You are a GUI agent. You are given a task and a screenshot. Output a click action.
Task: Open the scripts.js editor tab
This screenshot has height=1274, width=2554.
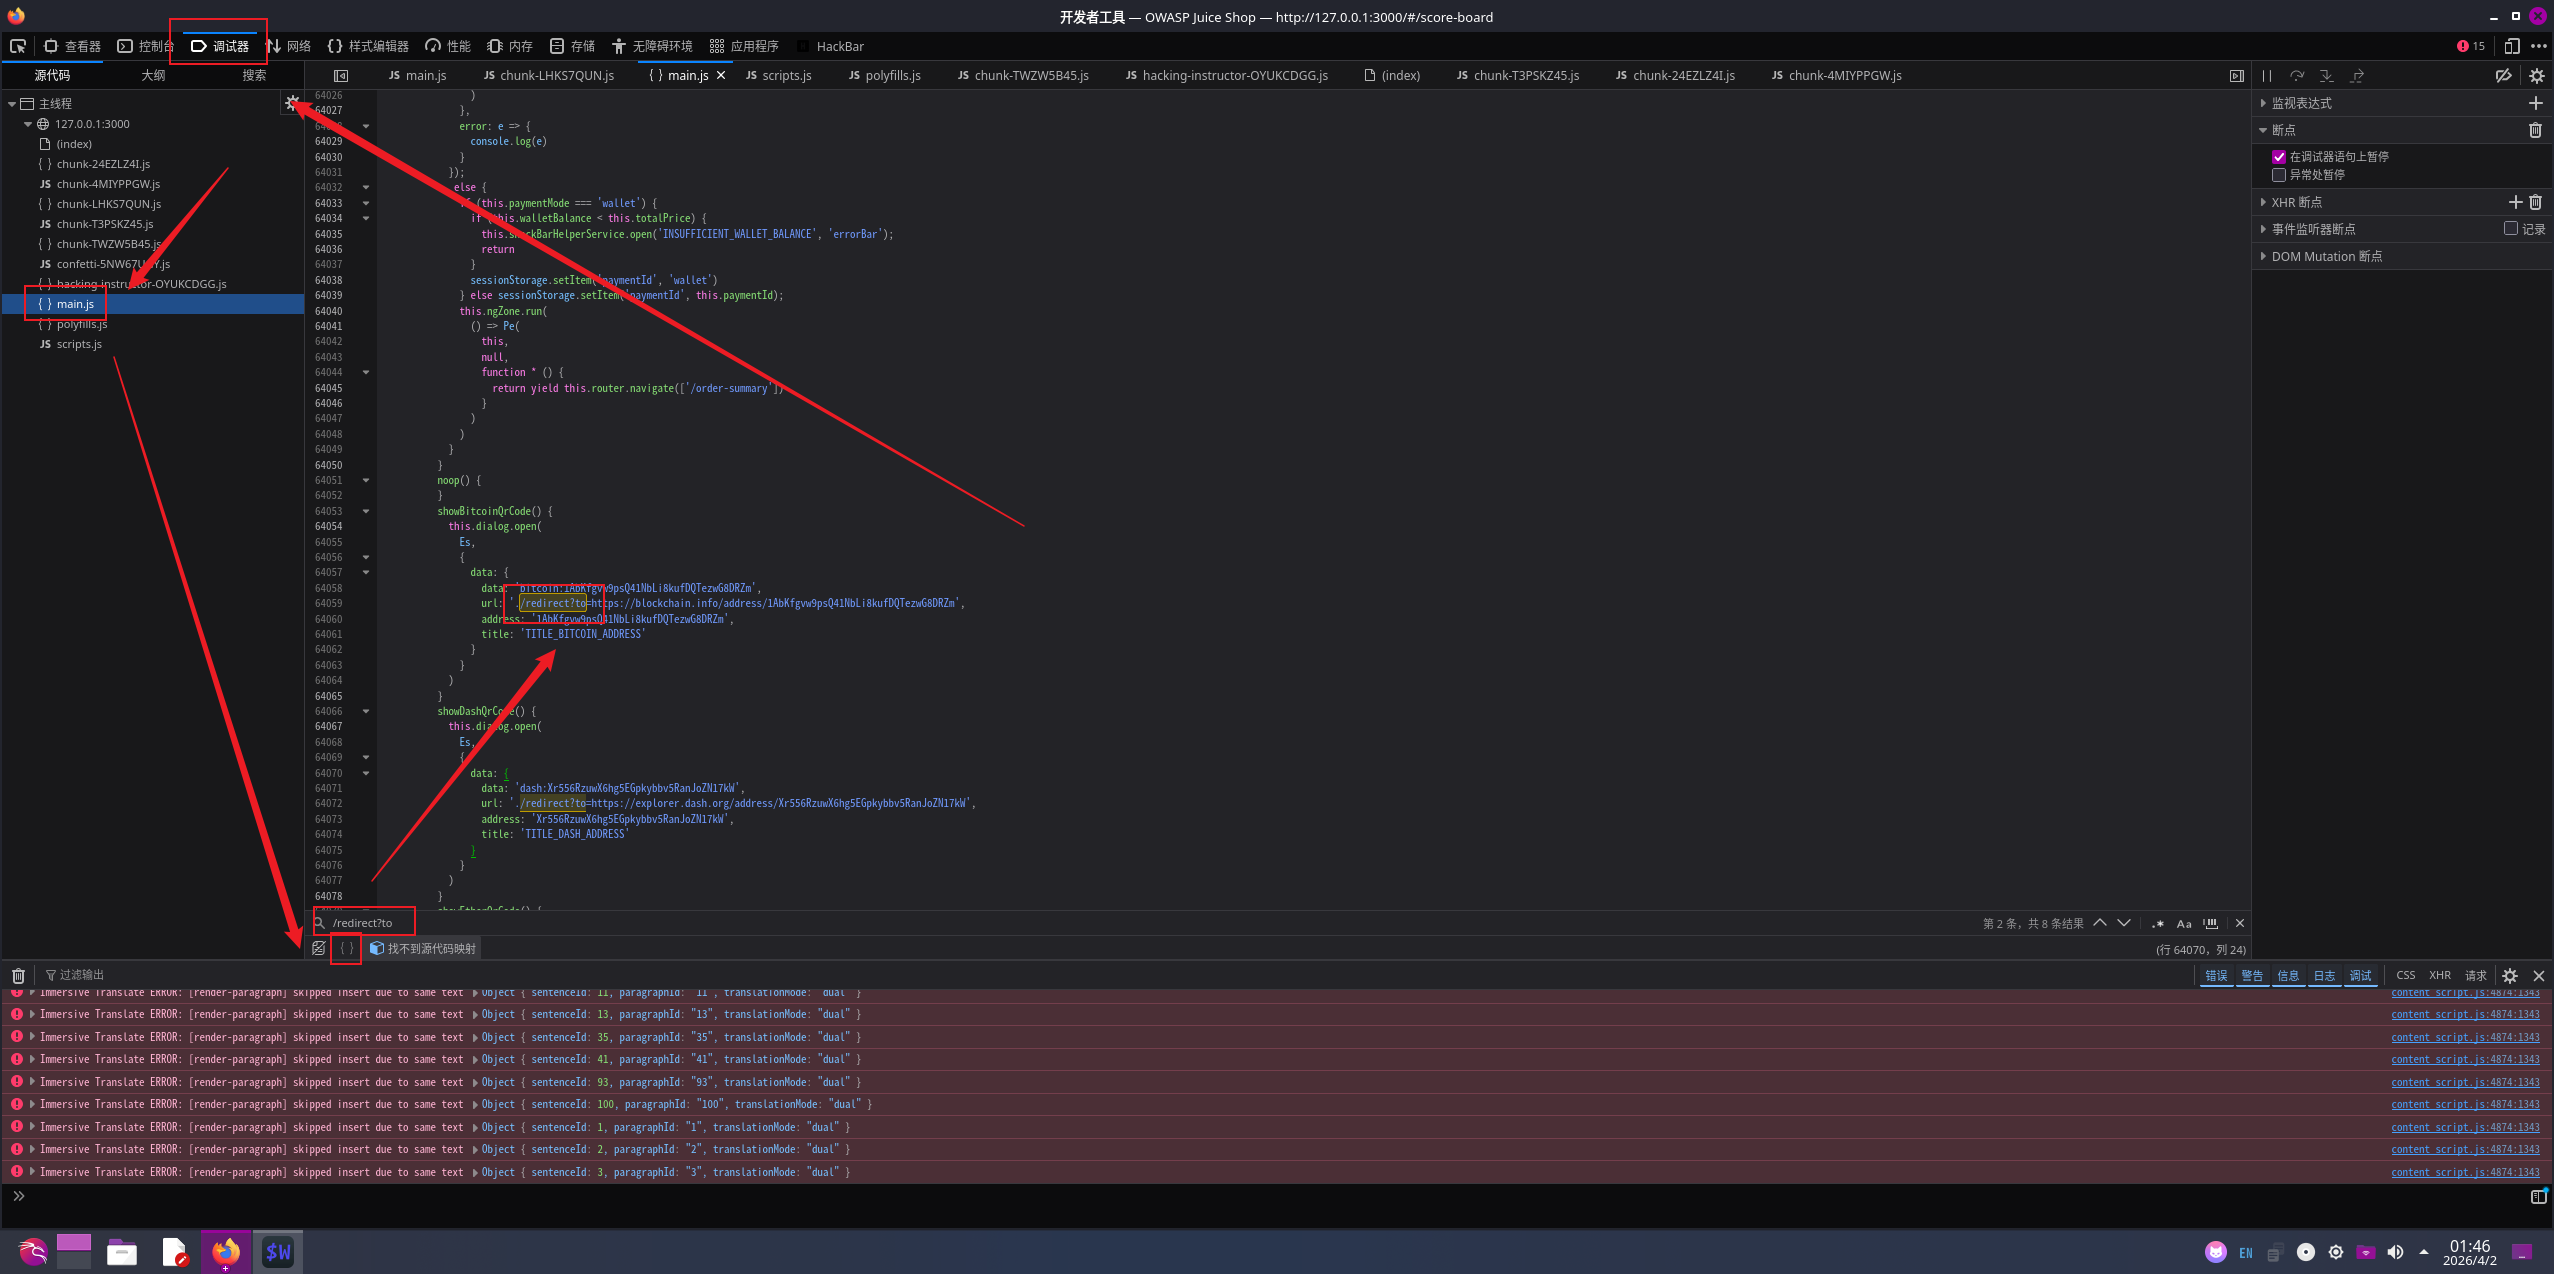pyautogui.click(x=778, y=76)
